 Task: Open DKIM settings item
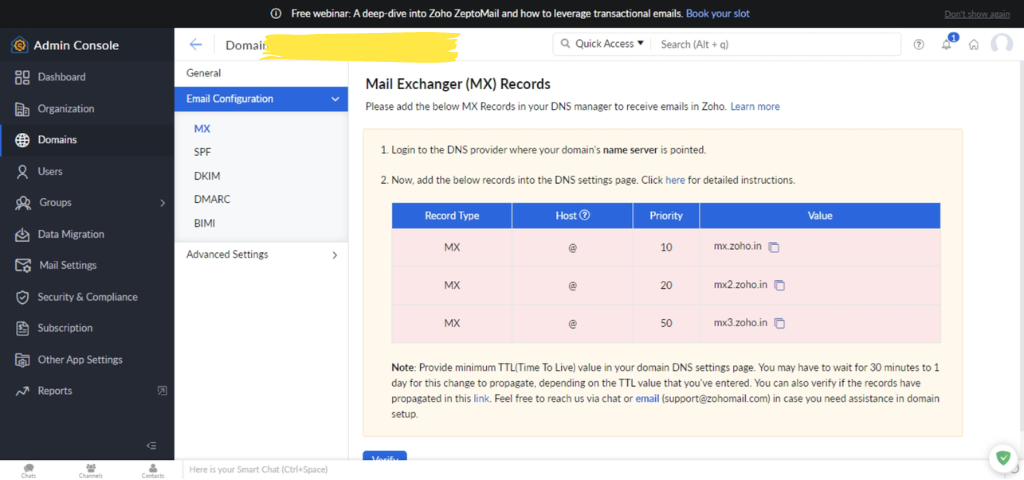[206, 176]
